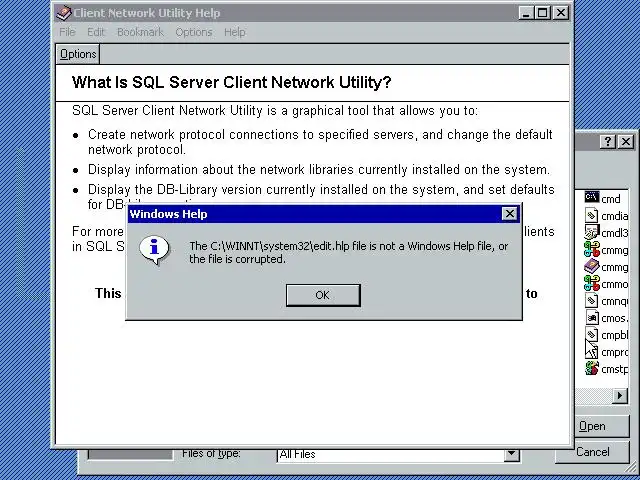This screenshot has width=640, height=480.
Task: Minimize the Client Network Utility Help window
Action: [526, 13]
